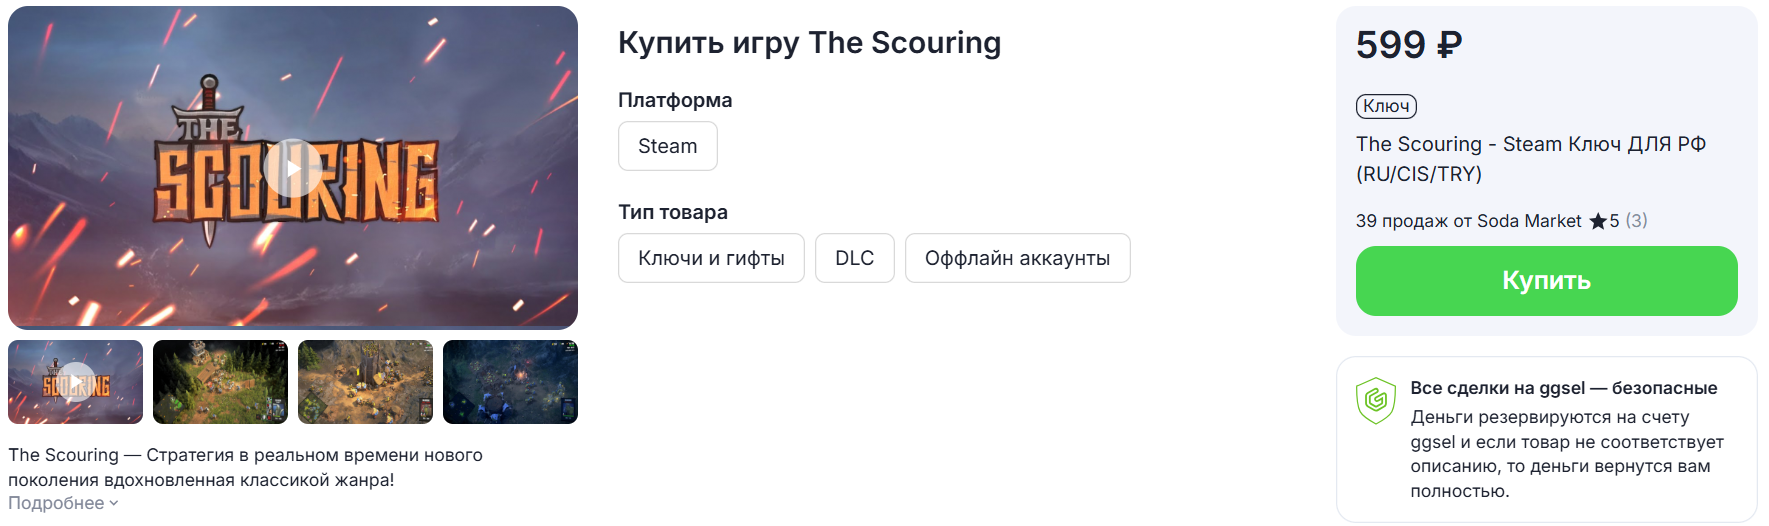Click the ggsel shield icon
The width and height of the screenshot is (1769, 526).
(x=1375, y=400)
